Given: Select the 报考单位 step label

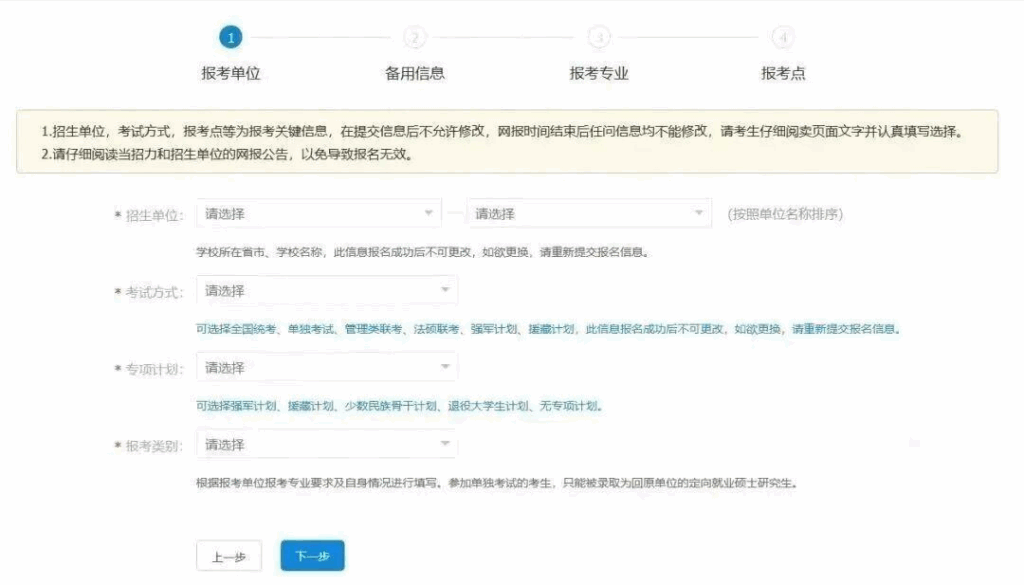Looking at the screenshot, I should coord(231,73).
